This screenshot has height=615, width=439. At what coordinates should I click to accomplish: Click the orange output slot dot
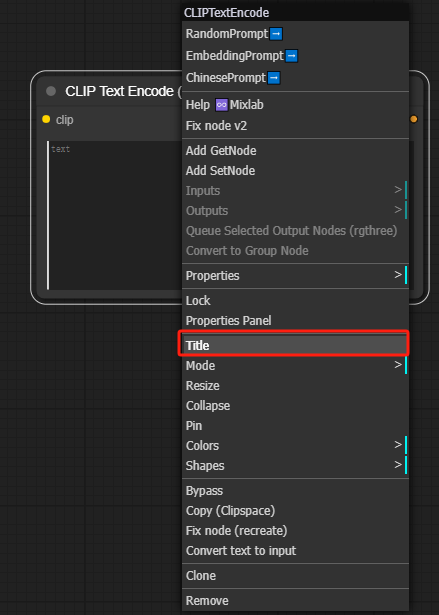tap(413, 119)
